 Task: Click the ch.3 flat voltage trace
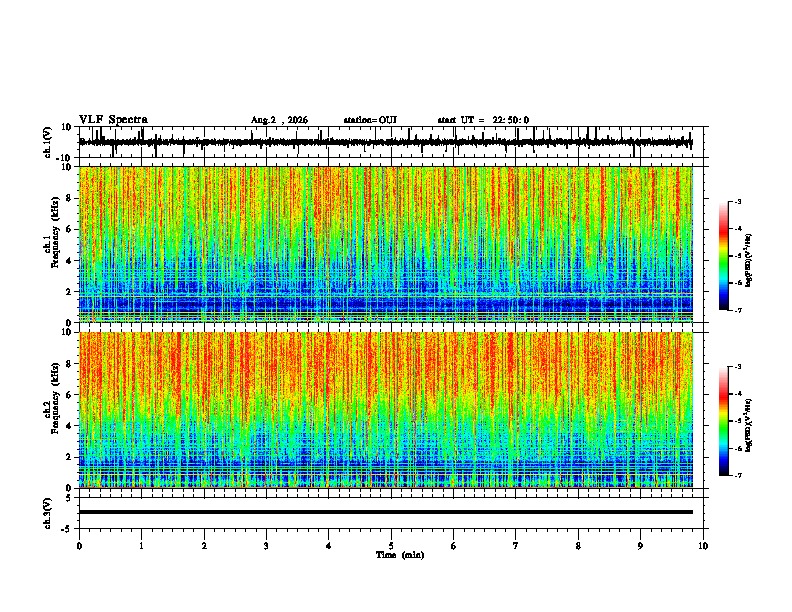386,512
